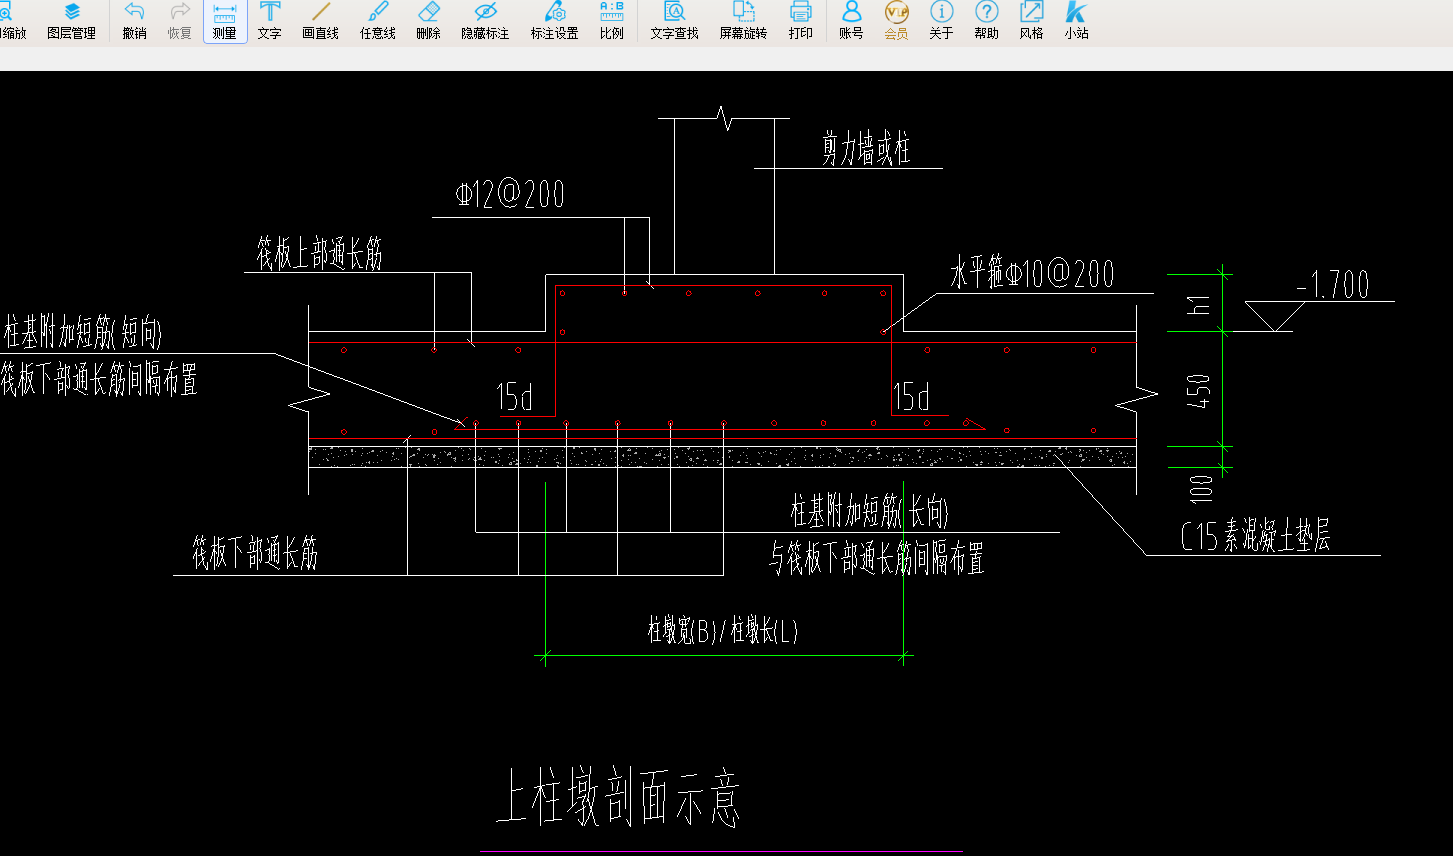Click the 100 dimension value
The image size is (1453, 856).
(x=1203, y=489)
